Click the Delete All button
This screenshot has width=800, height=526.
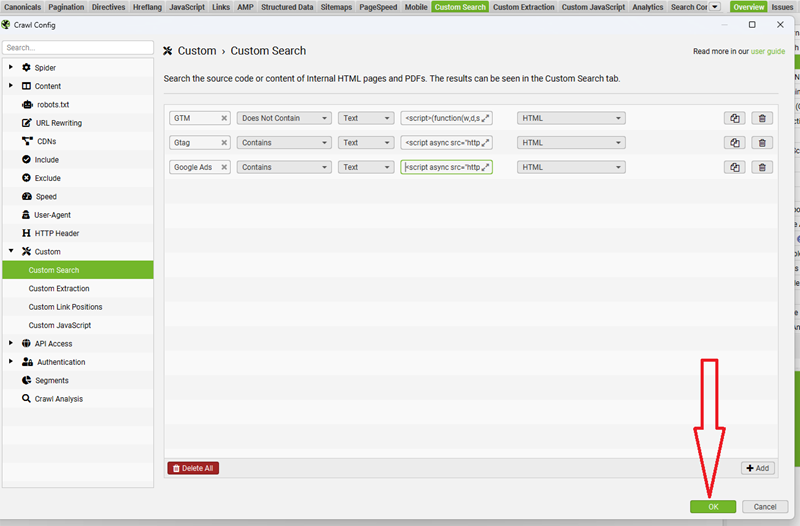pos(193,468)
